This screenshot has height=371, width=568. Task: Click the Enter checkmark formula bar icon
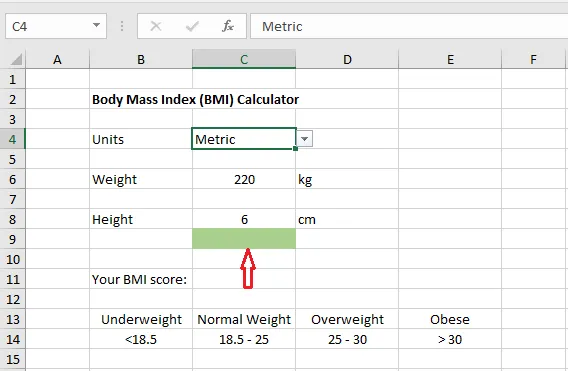[x=192, y=26]
